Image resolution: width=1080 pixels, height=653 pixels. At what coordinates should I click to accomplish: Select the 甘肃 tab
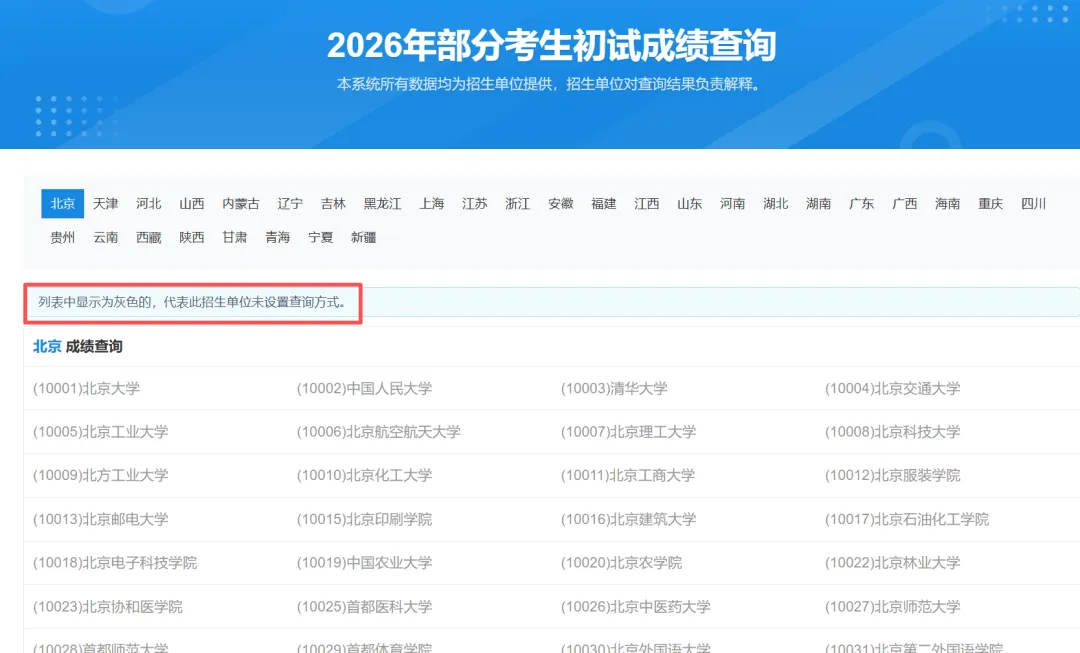(x=234, y=238)
